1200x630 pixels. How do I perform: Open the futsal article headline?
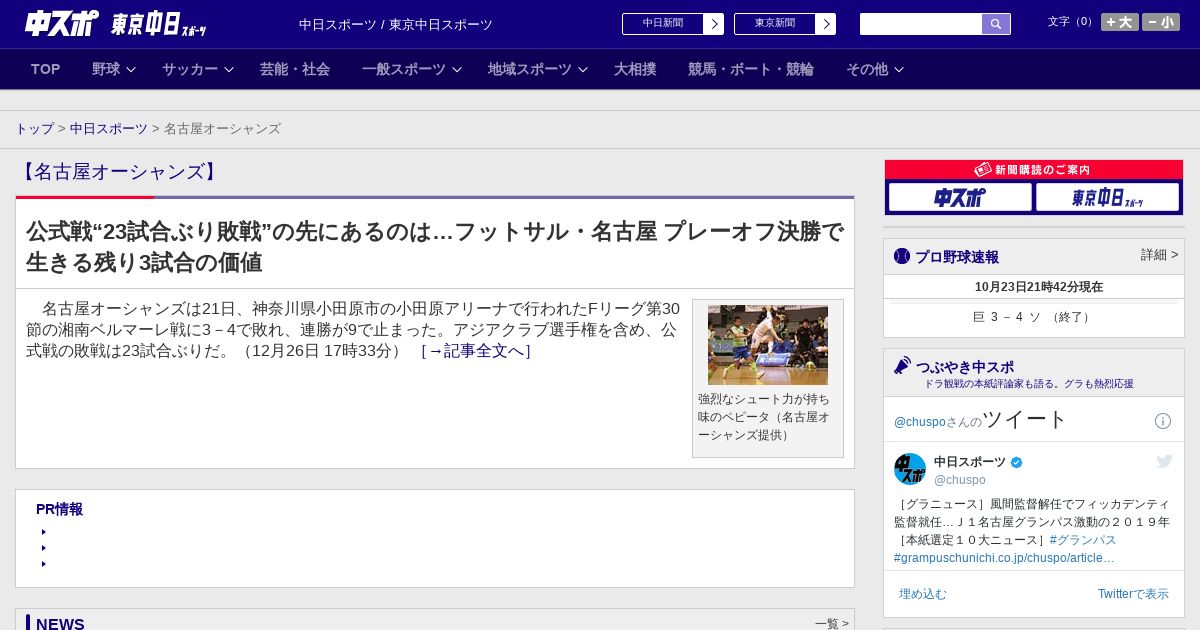(x=435, y=247)
